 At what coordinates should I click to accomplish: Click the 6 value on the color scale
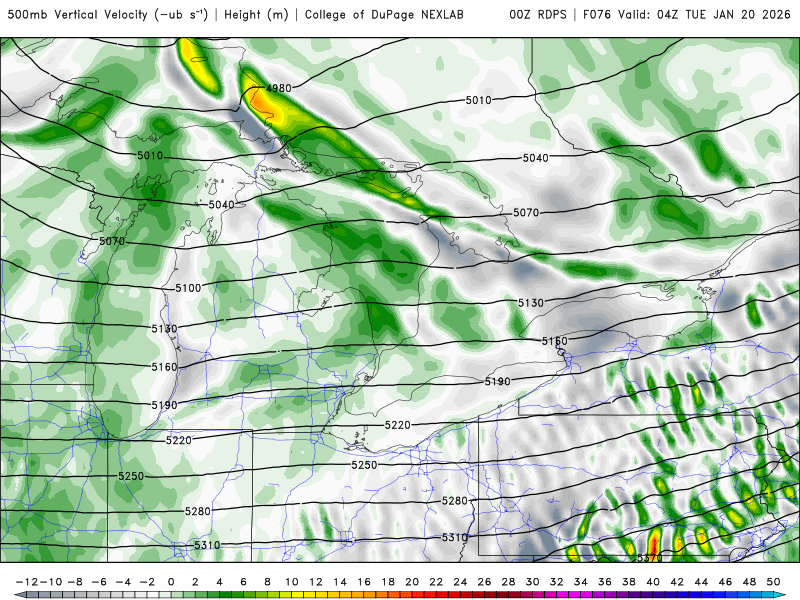click(243, 582)
